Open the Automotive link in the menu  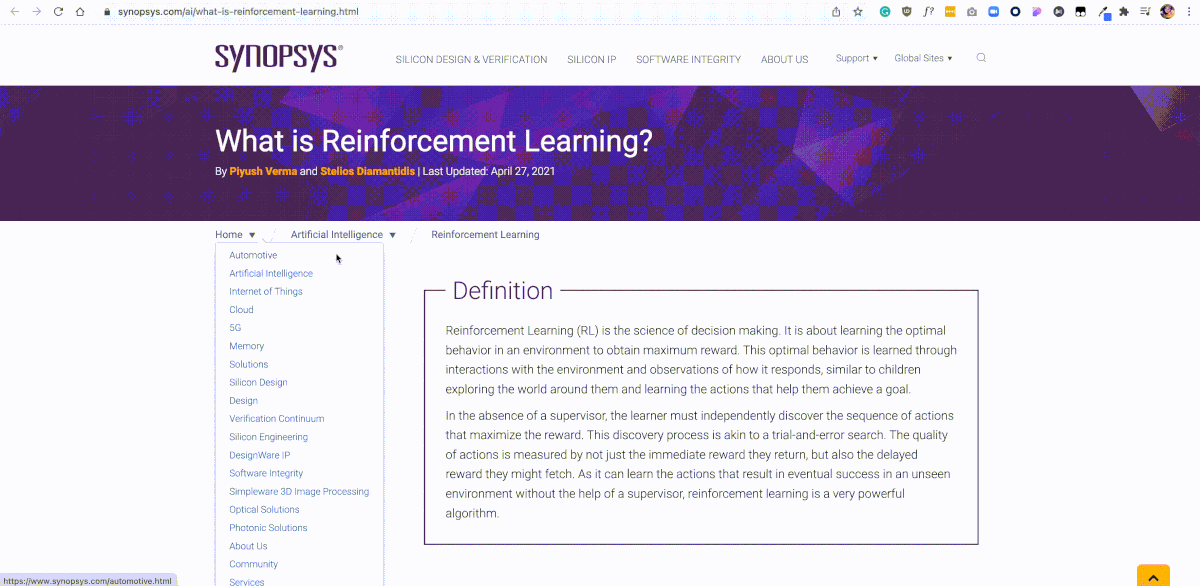[253, 255]
